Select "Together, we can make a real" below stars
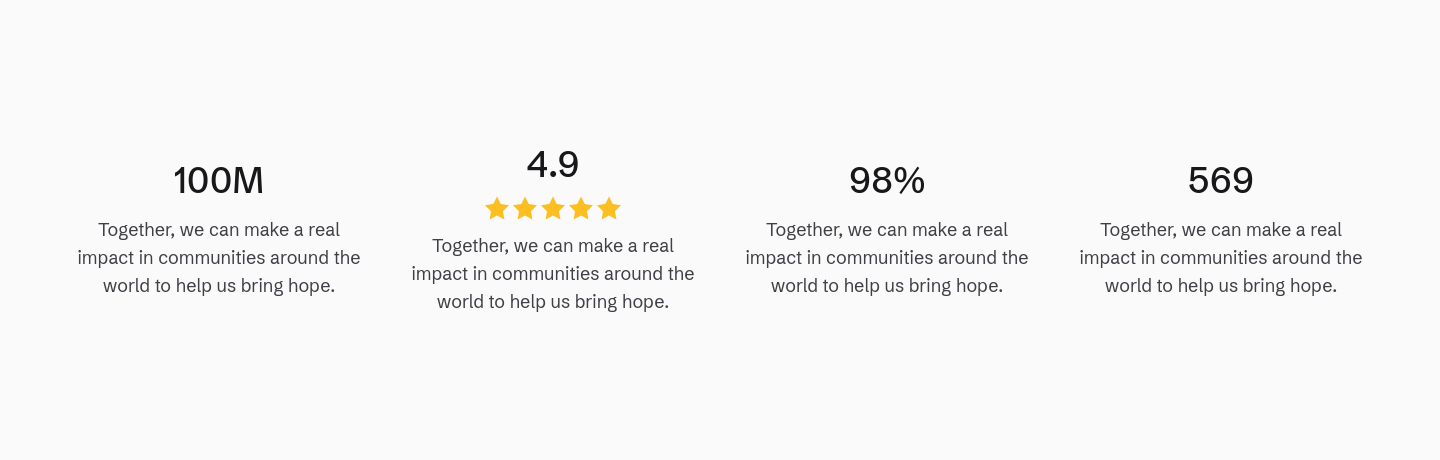Screen dimensions: 1440x460 (553, 246)
